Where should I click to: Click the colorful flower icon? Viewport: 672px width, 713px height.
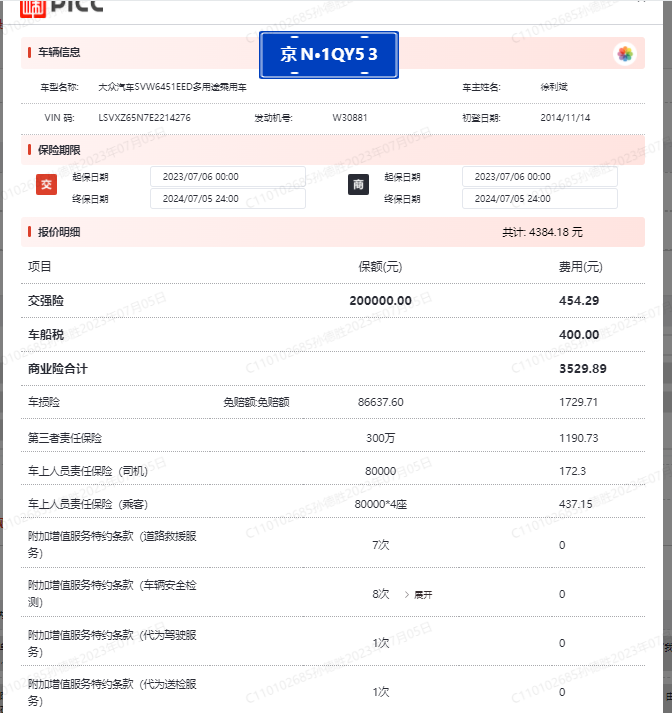pyautogui.click(x=625, y=54)
